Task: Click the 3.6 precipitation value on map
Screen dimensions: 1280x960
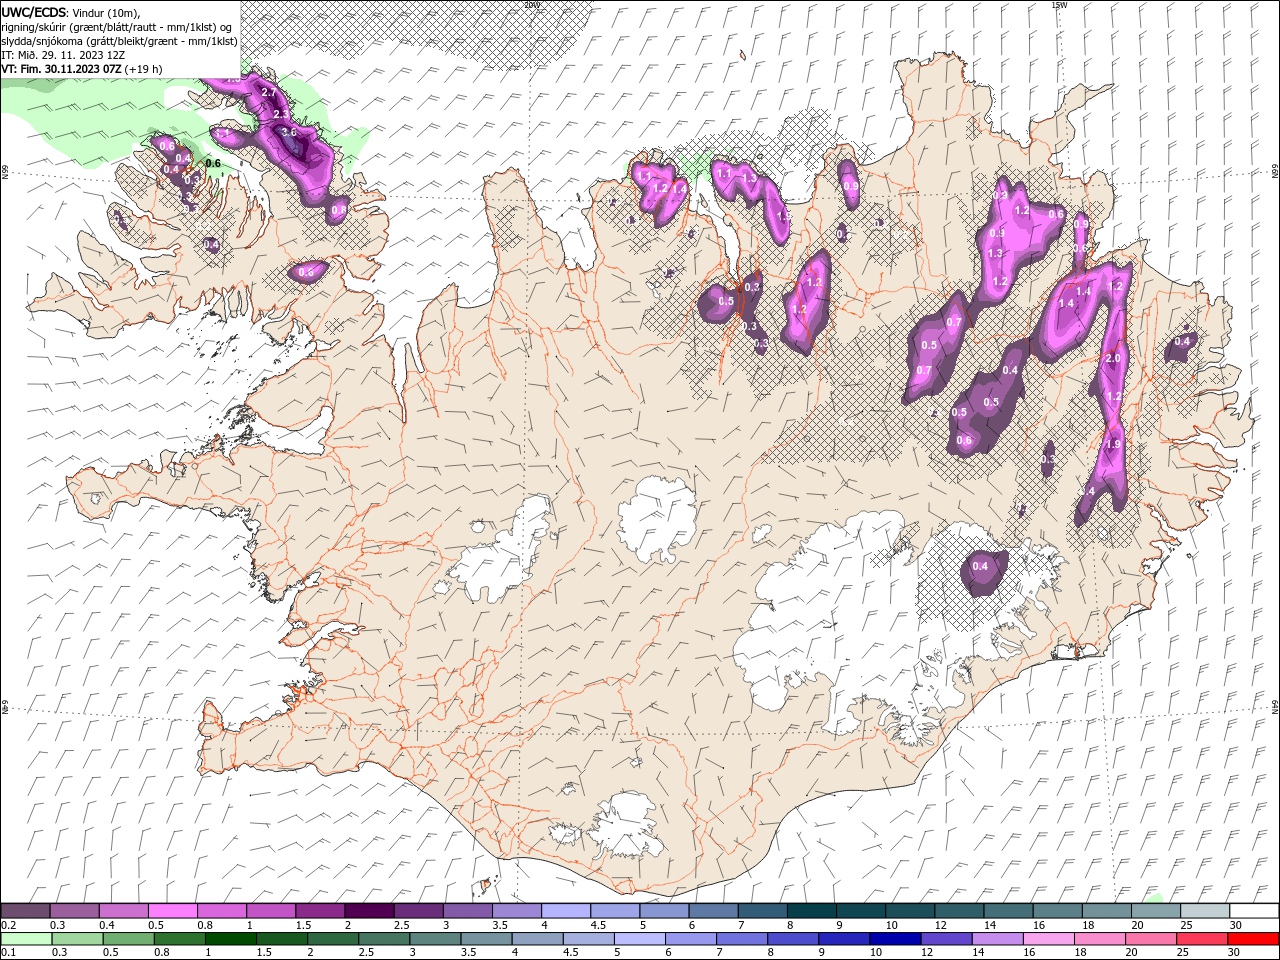Action: pos(289,132)
